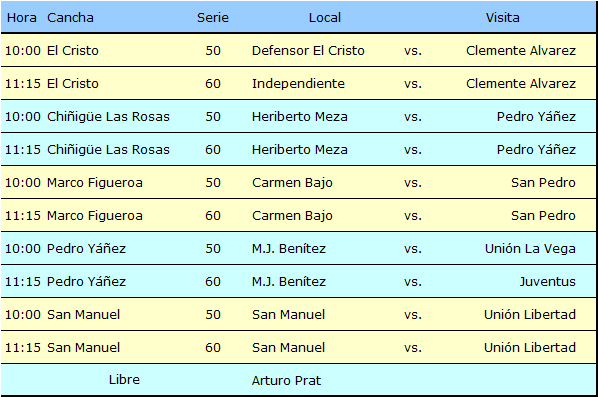598x397 pixels.
Task: Click the Visita column header
Action: click(502, 18)
